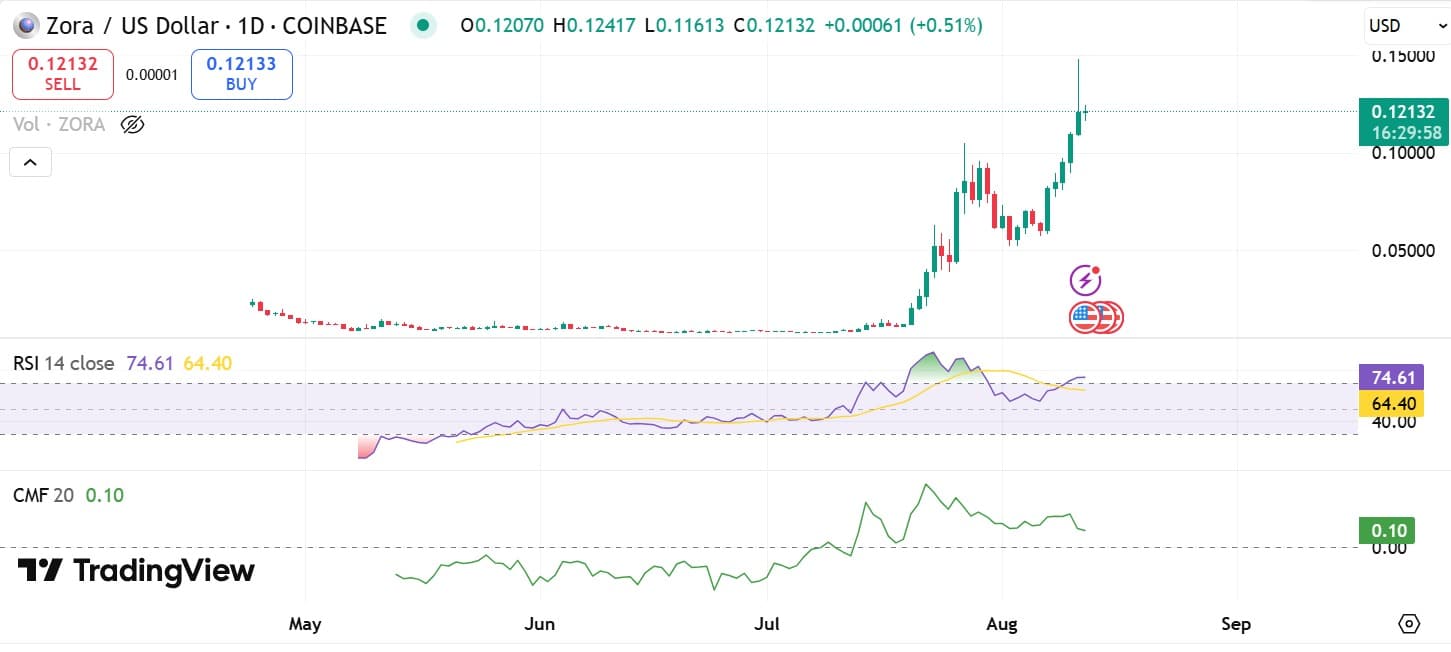The height and width of the screenshot is (652, 1451).
Task: Click the green 0.12132 price label
Action: 1403,112
